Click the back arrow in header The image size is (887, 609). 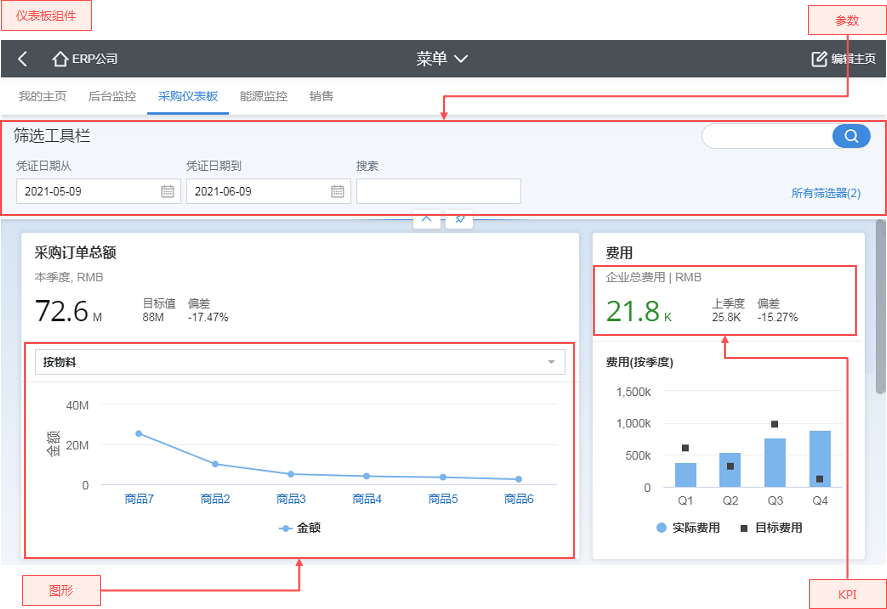[23, 59]
